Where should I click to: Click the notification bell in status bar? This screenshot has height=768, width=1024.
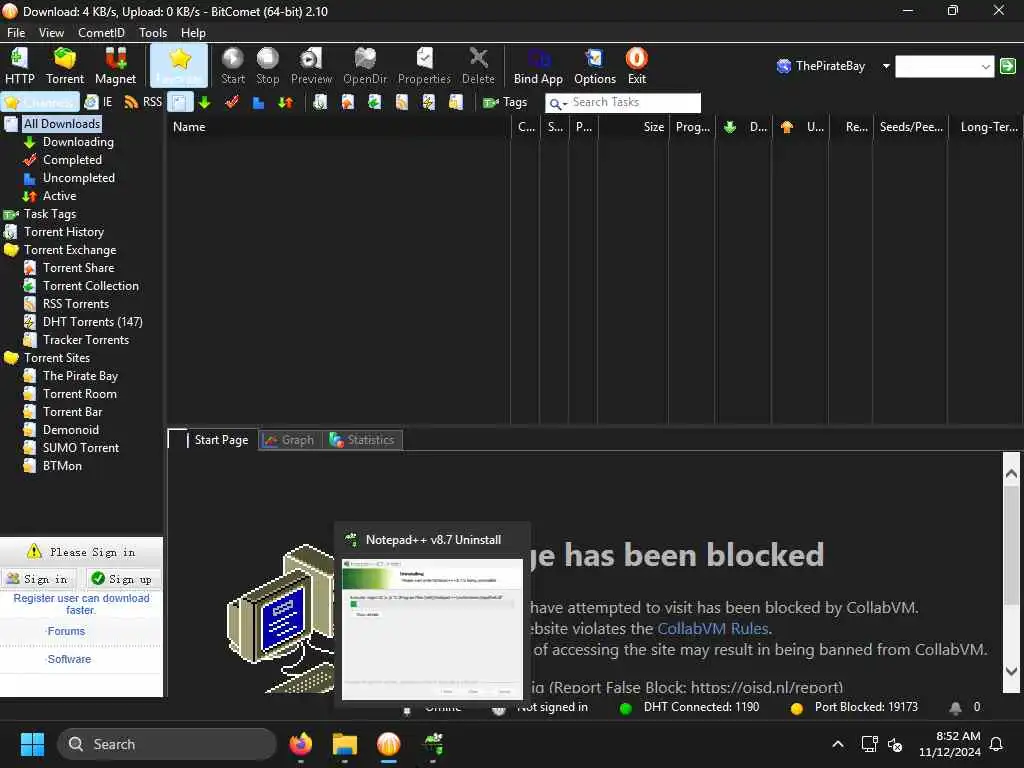click(x=955, y=707)
